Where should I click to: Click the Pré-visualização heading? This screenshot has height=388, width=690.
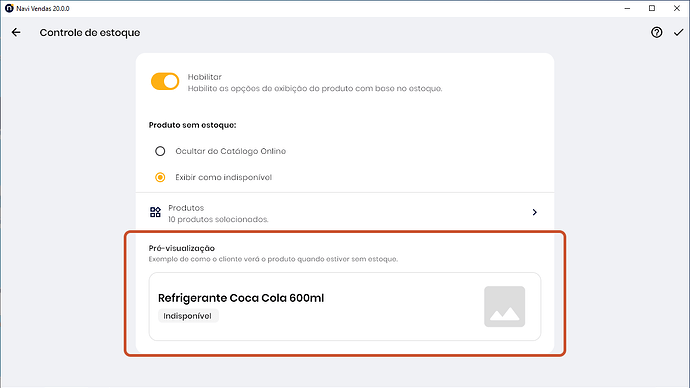[182, 248]
